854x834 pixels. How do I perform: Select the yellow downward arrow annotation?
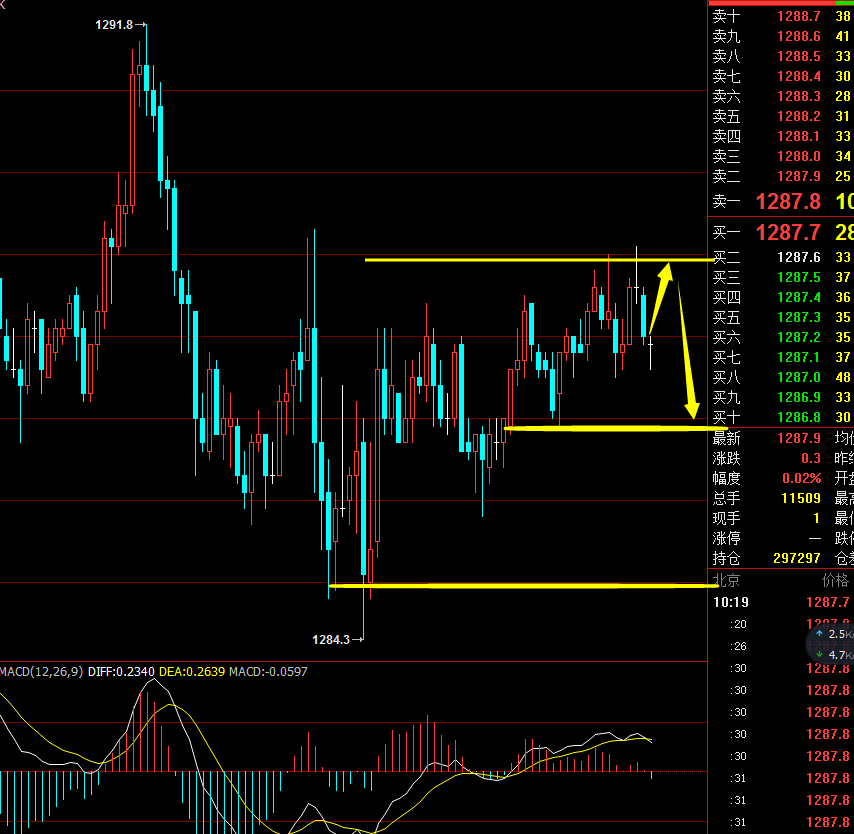click(x=686, y=350)
